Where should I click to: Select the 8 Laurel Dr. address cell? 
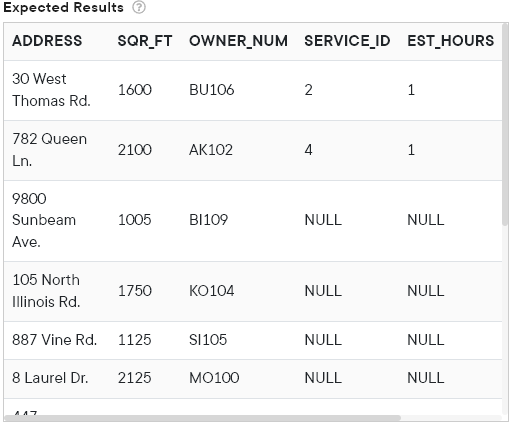click(x=50, y=378)
